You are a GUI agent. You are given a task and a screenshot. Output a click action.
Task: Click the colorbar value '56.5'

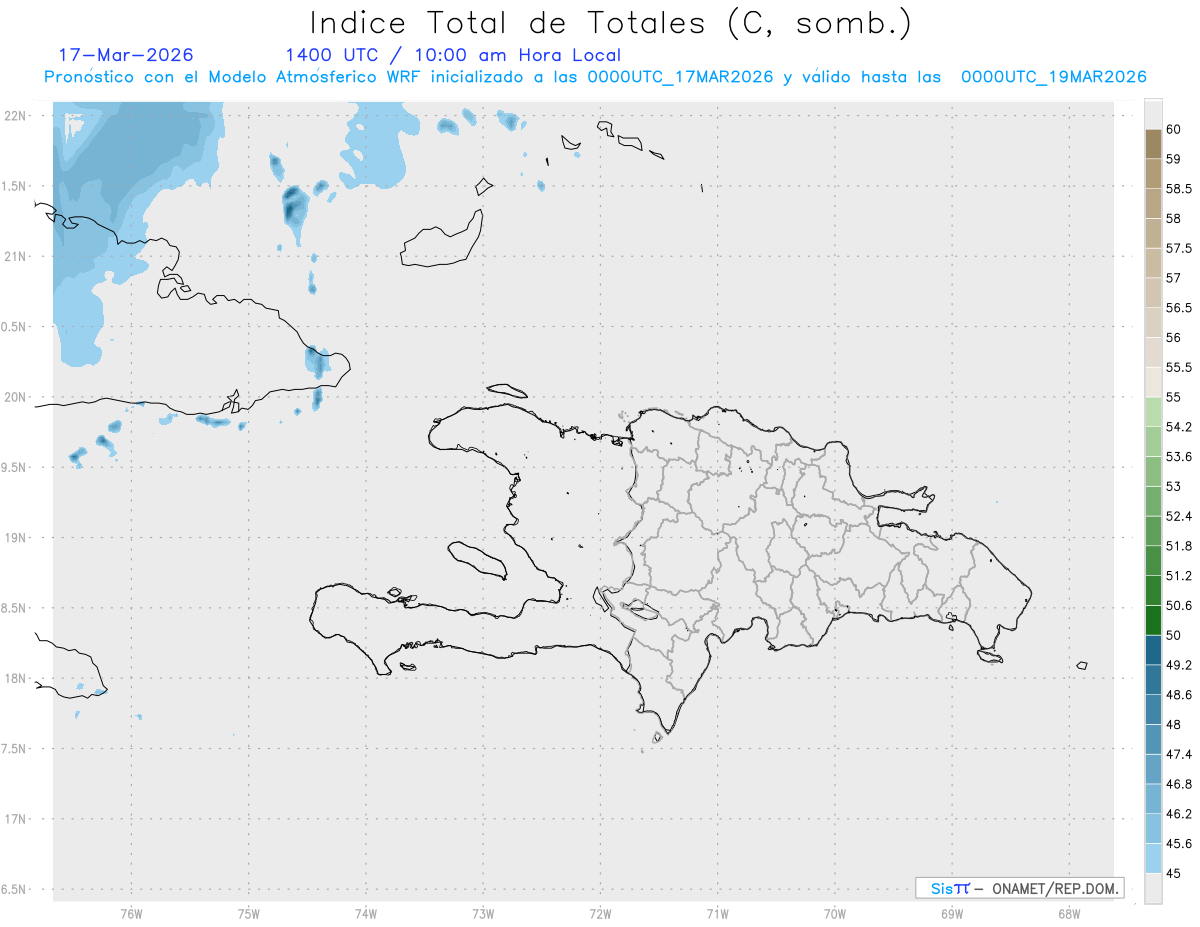point(1179,308)
